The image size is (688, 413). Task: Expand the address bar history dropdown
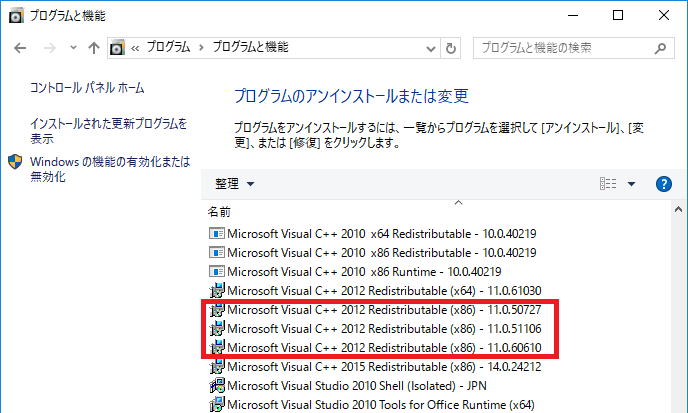[431, 48]
